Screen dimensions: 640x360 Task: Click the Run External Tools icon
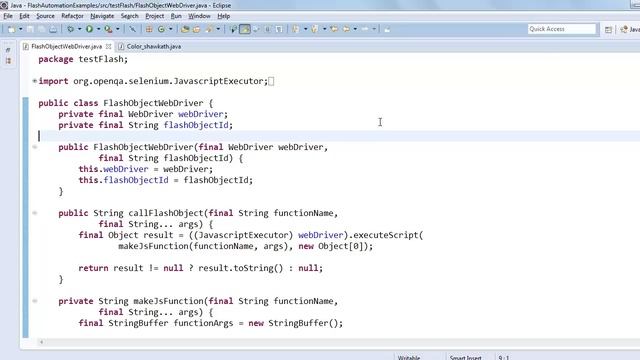(x=108, y=29)
